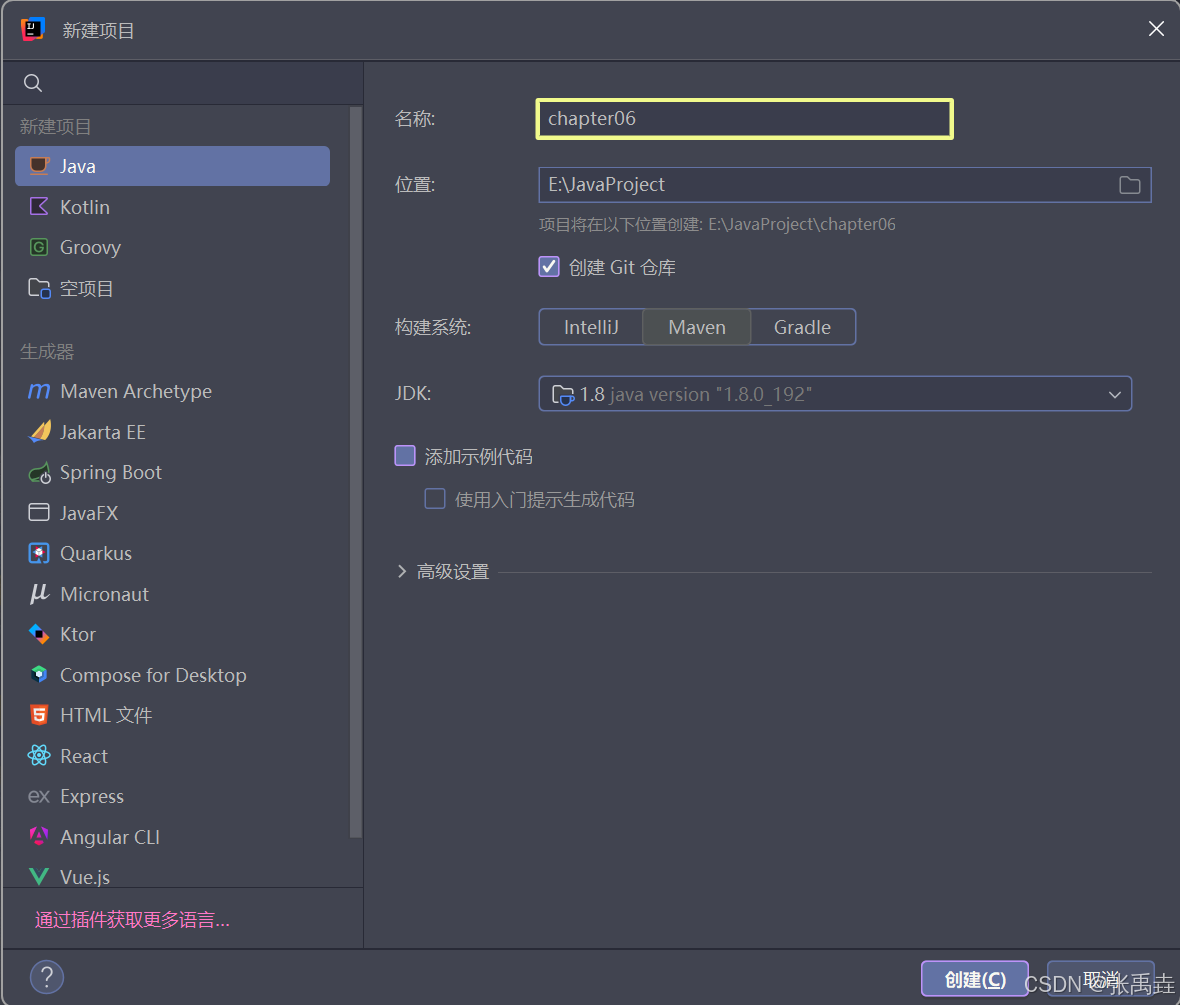Click the search magnifier icon

(32, 83)
